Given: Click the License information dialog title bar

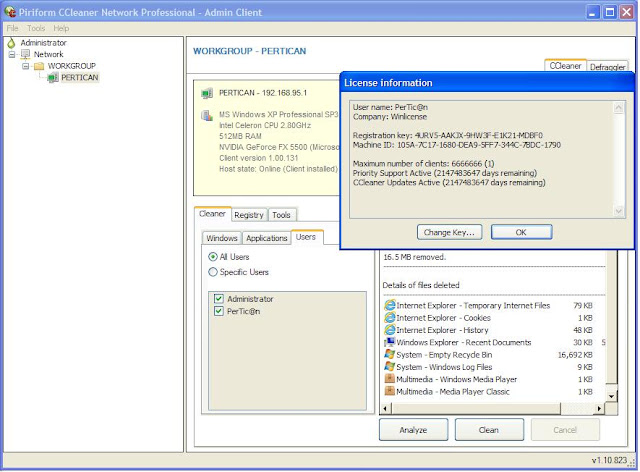Looking at the screenshot, I should click(x=487, y=82).
